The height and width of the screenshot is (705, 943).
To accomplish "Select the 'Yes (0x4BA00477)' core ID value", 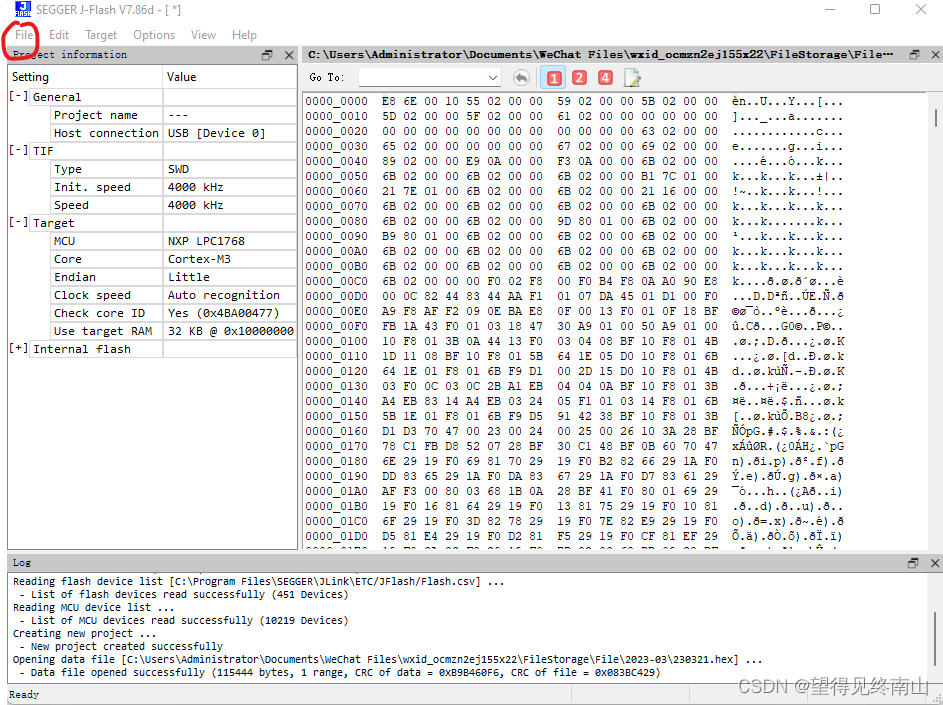I will 224,313.
